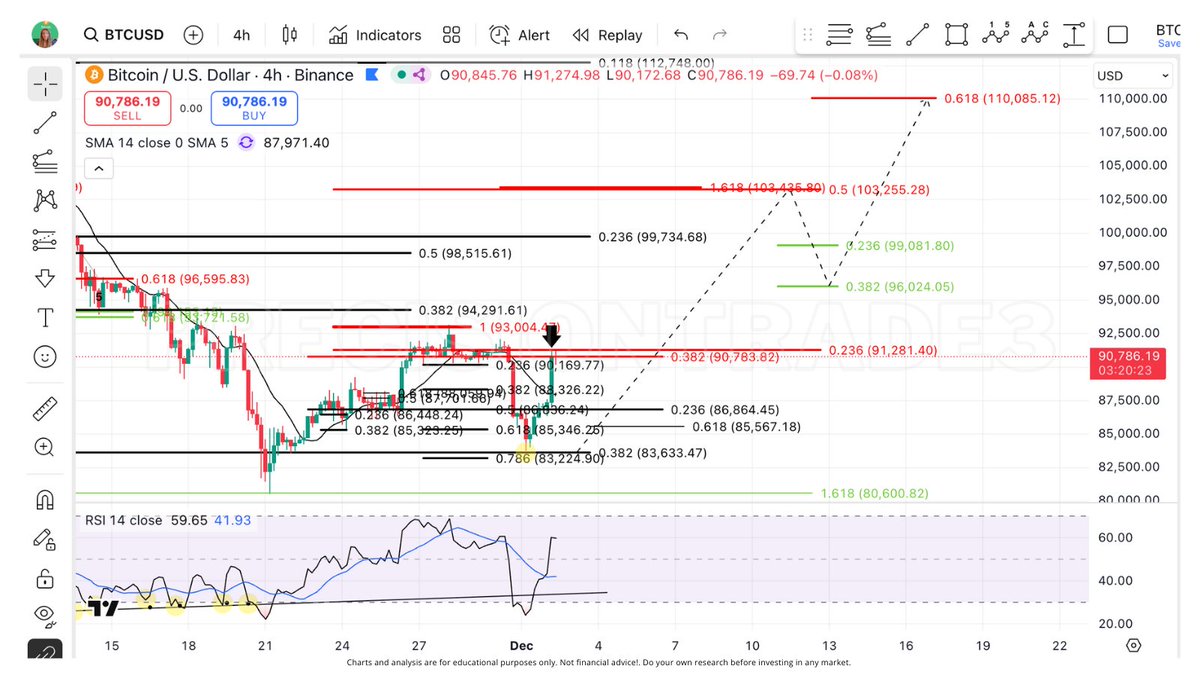Select the ruler measure tool
Screen dimensions: 1200x675
45,408
